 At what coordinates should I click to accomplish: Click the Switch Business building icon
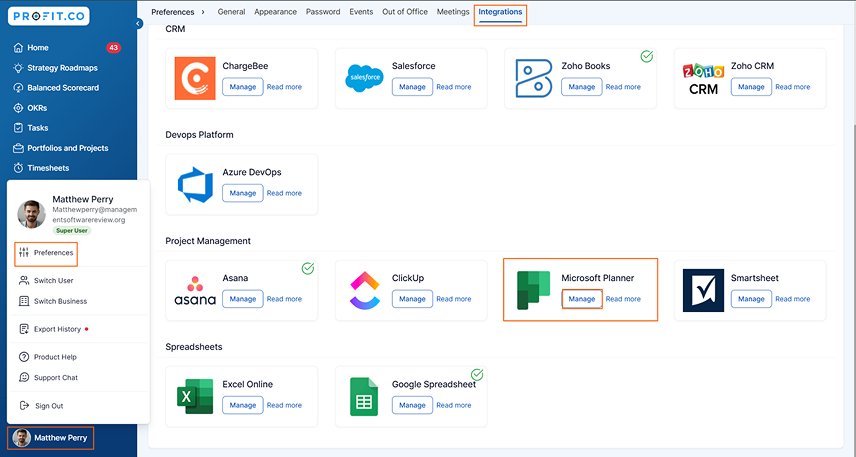pos(23,301)
